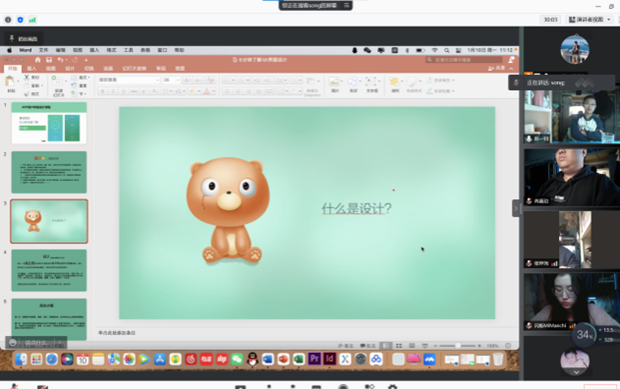620x389 pixels.
Task: Open the File menu in the macOS menu bar
Action: pos(43,50)
